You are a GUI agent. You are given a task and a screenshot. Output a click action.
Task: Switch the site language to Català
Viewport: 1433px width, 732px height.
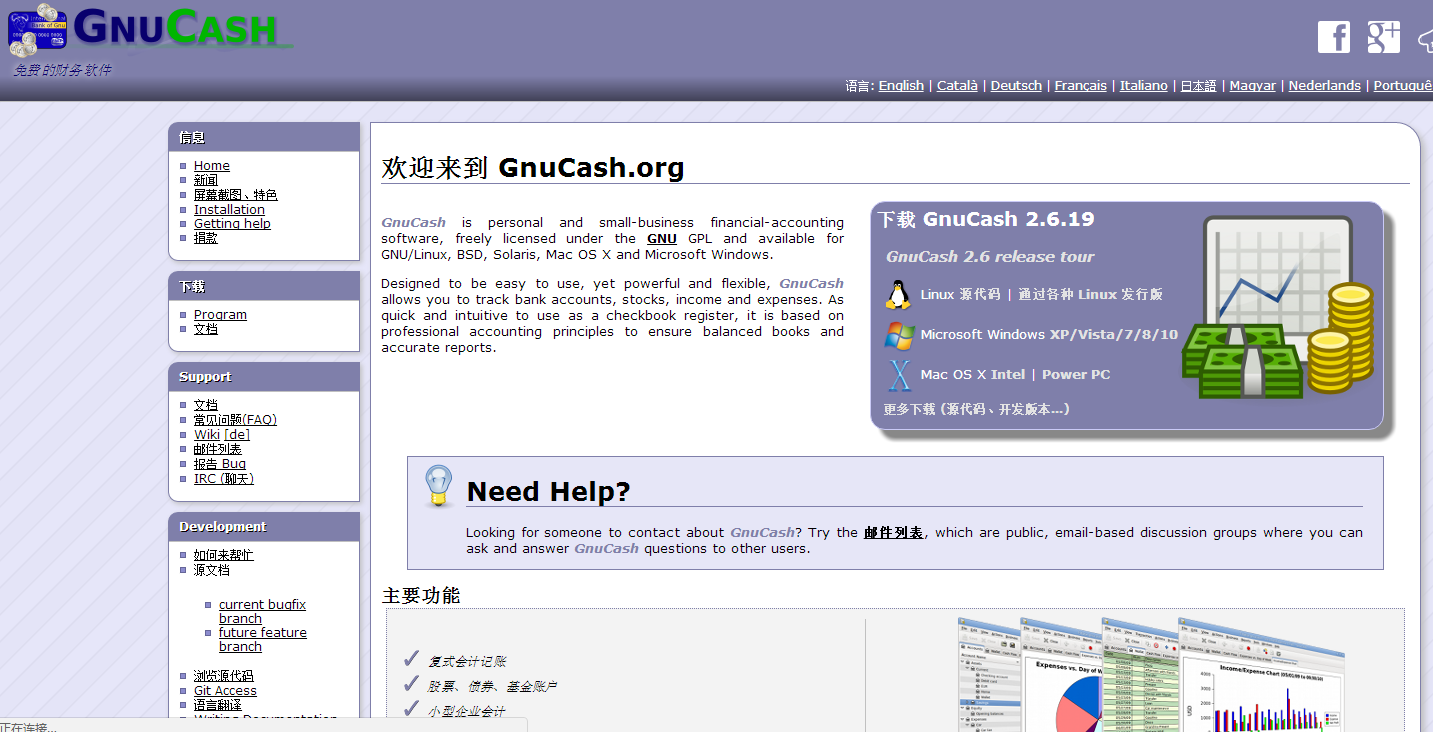tap(957, 86)
